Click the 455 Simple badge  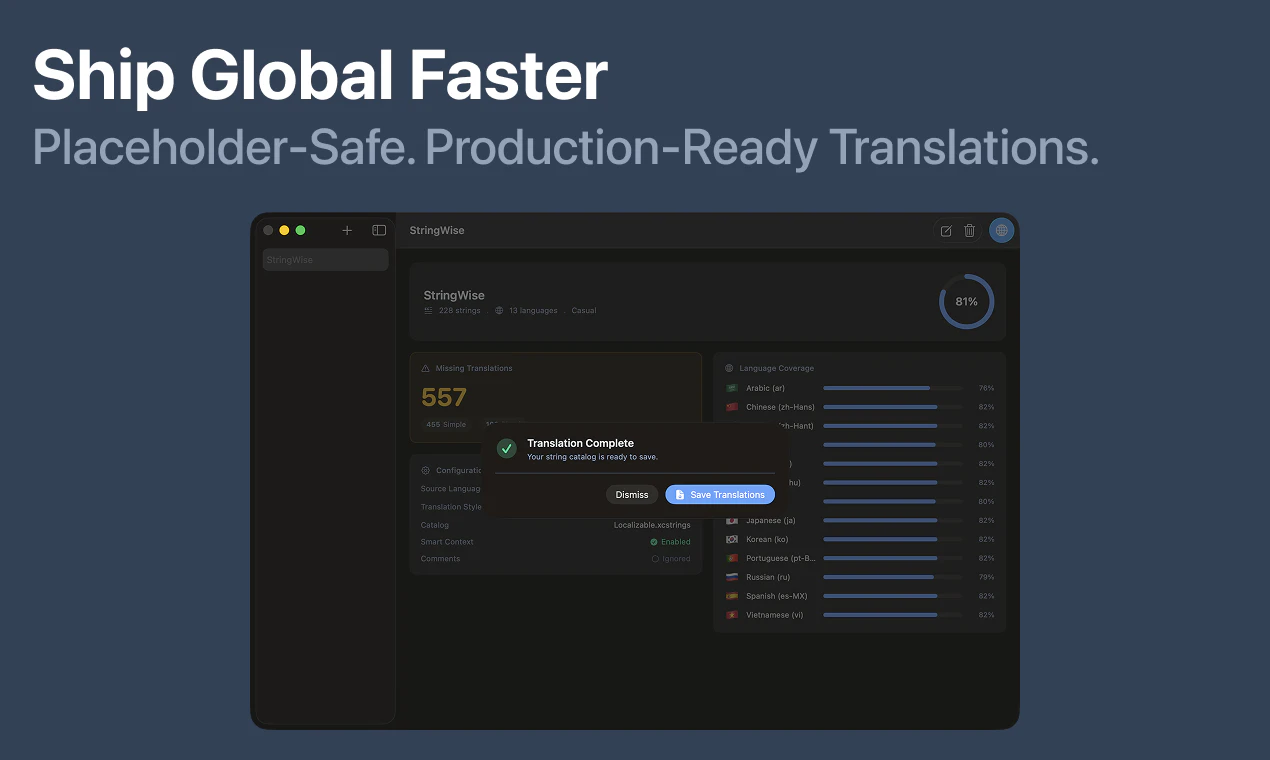(x=446, y=425)
